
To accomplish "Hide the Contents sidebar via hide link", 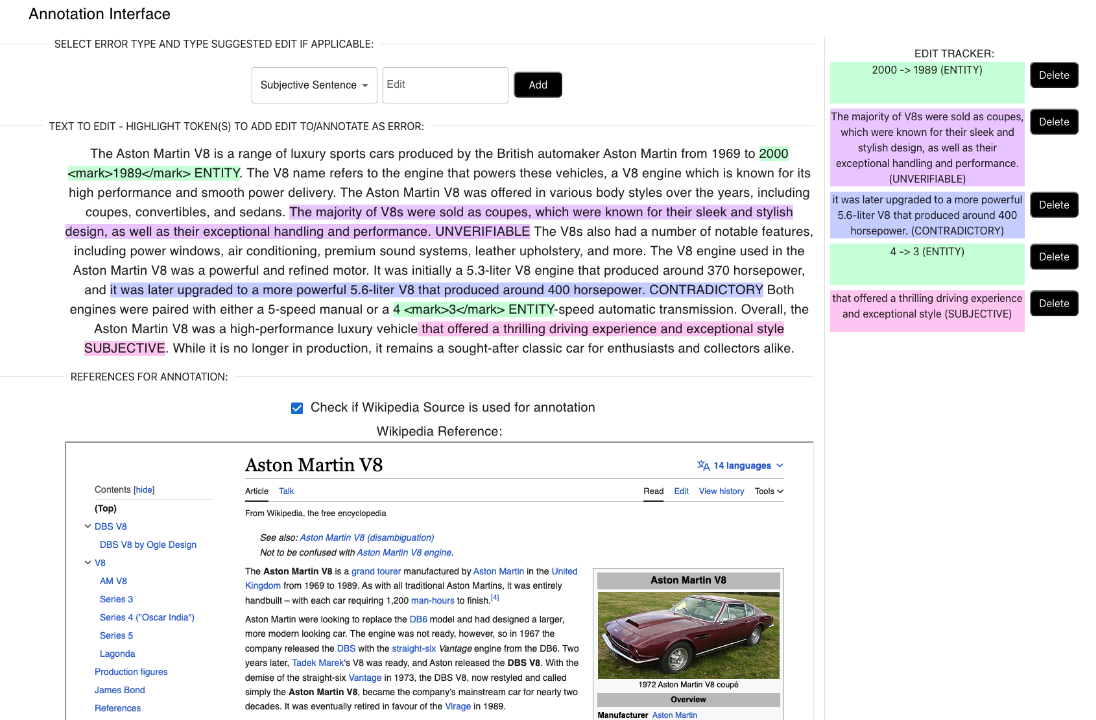I will click(144, 490).
